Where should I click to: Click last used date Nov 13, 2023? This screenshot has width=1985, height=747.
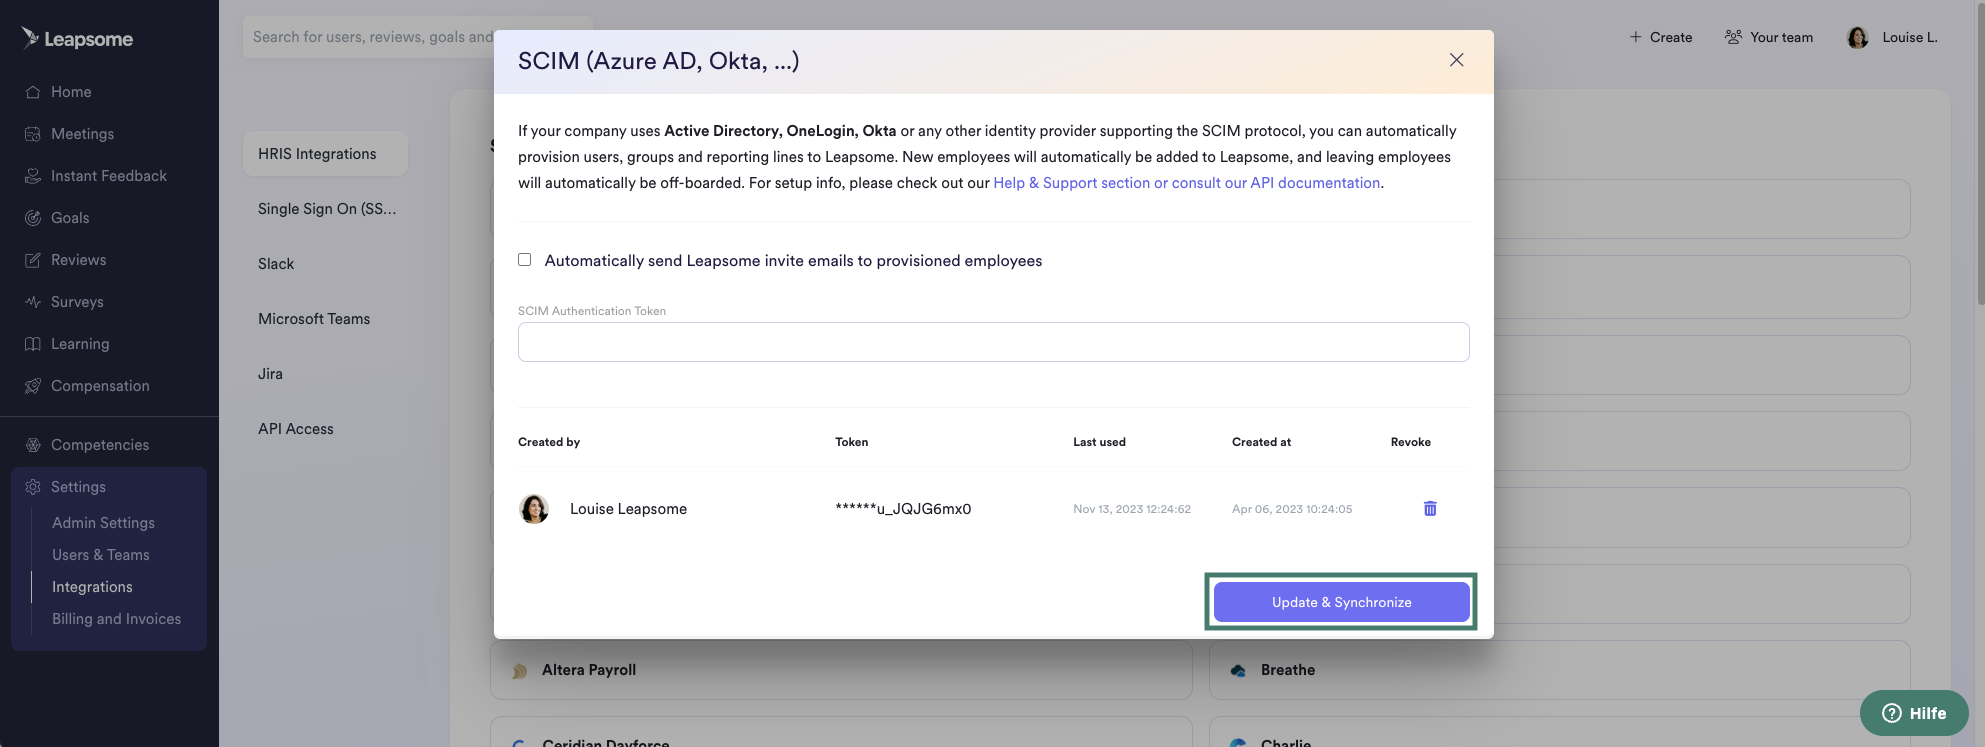(1132, 509)
